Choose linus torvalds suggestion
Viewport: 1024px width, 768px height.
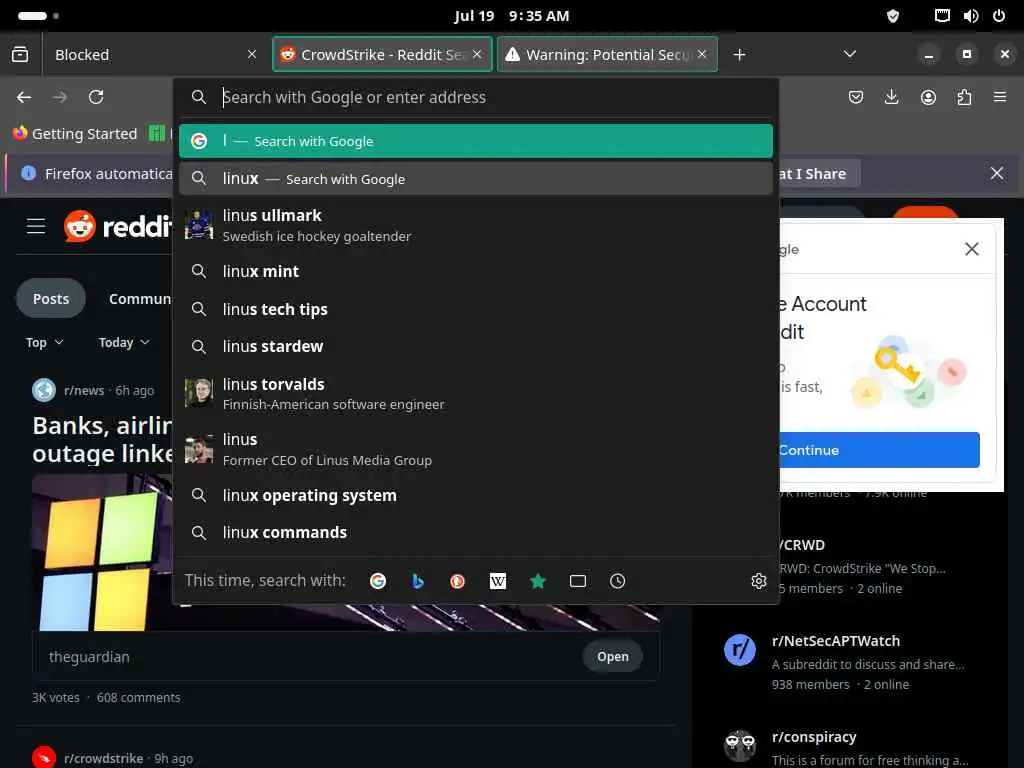pyautogui.click(x=476, y=393)
